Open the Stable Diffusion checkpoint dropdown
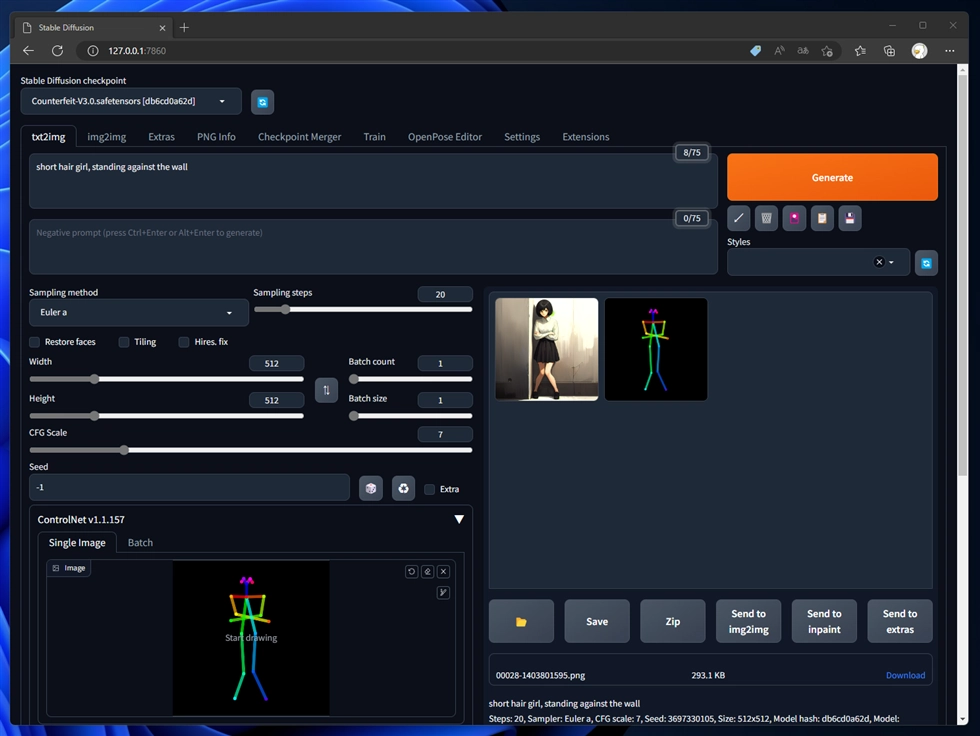 click(131, 101)
